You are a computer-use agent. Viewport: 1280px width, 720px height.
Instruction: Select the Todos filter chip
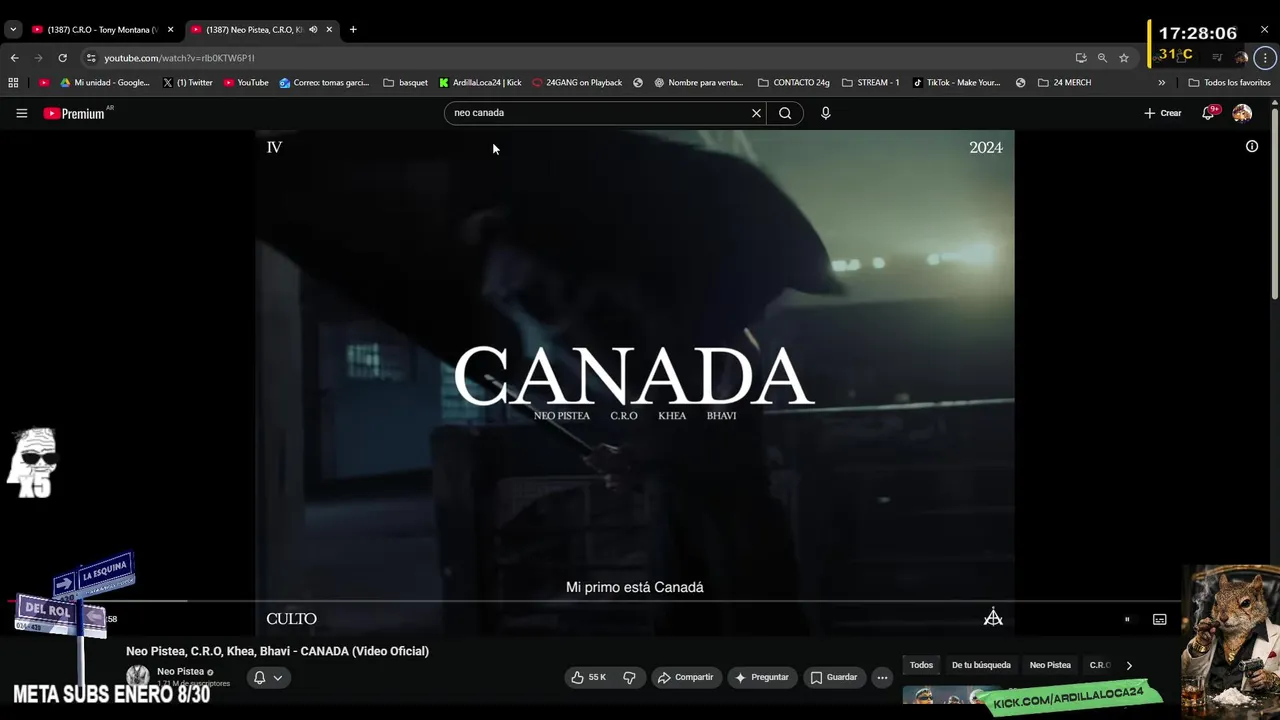point(921,665)
